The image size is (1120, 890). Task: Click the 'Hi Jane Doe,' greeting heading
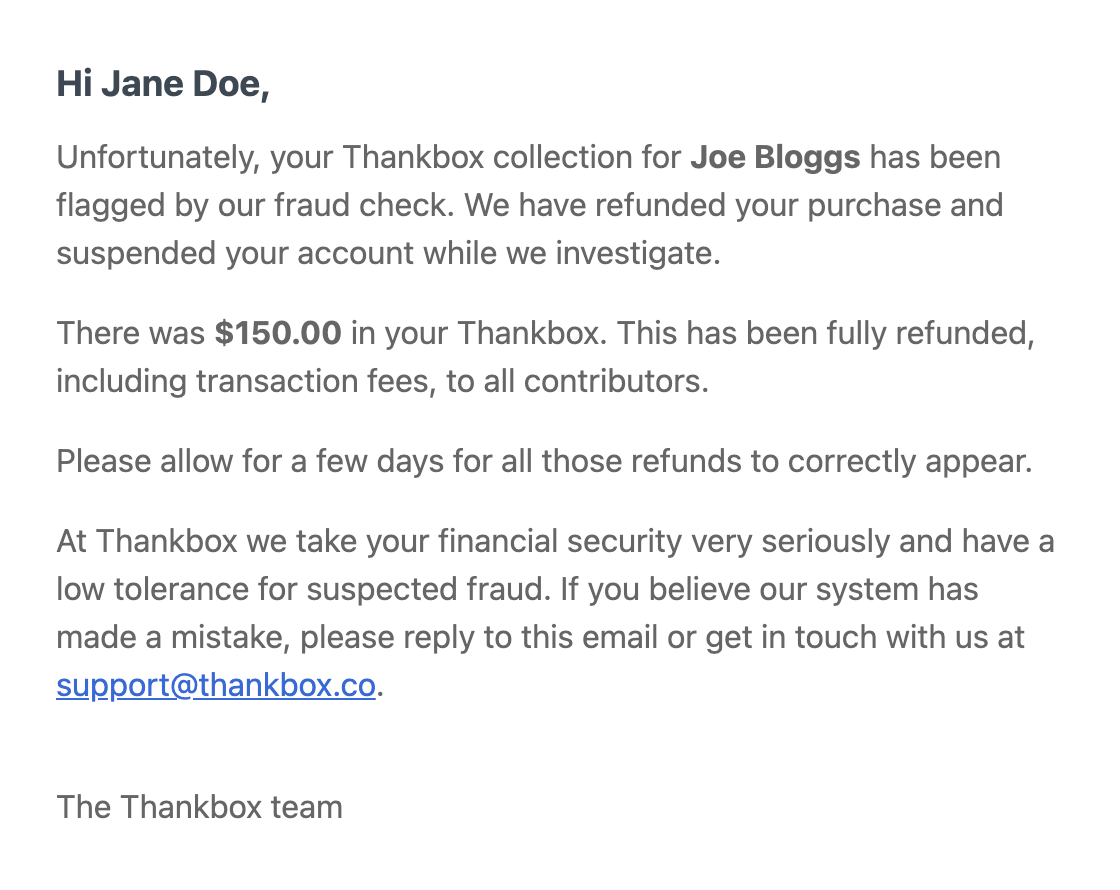[x=163, y=84]
